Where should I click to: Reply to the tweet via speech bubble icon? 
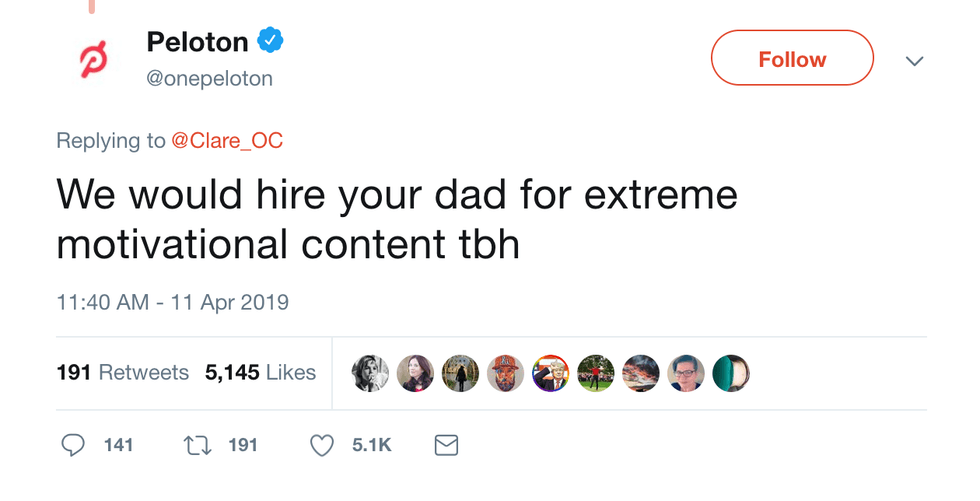coord(73,445)
